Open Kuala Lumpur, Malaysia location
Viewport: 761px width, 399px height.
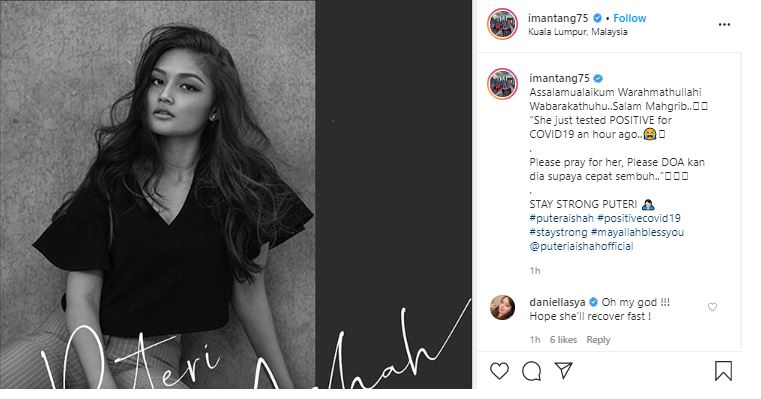click(578, 32)
